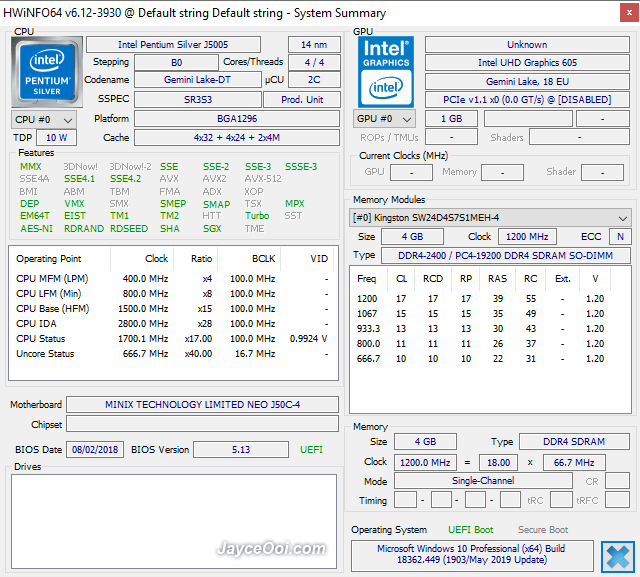Click the 18.00 memory multiplier field
Image resolution: width=640 pixels, height=577 pixels.
pyautogui.click(x=498, y=463)
